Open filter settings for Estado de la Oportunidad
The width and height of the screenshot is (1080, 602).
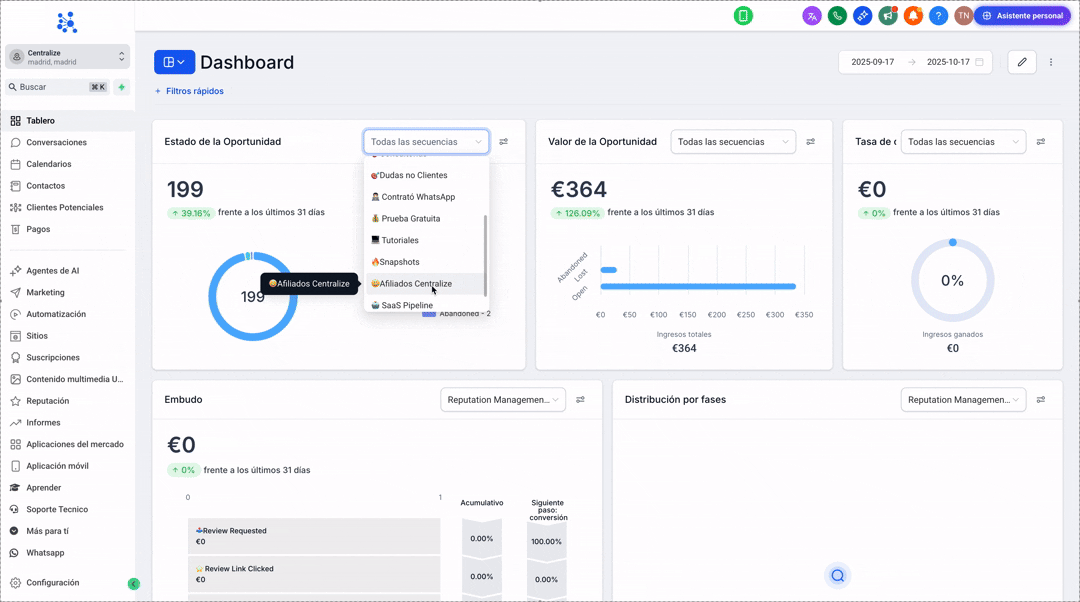[x=504, y=142]
